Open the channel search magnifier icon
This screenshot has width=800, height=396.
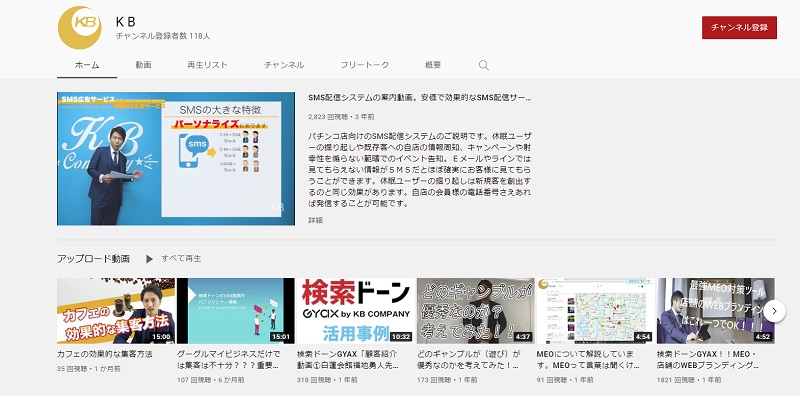pos(484,65)
